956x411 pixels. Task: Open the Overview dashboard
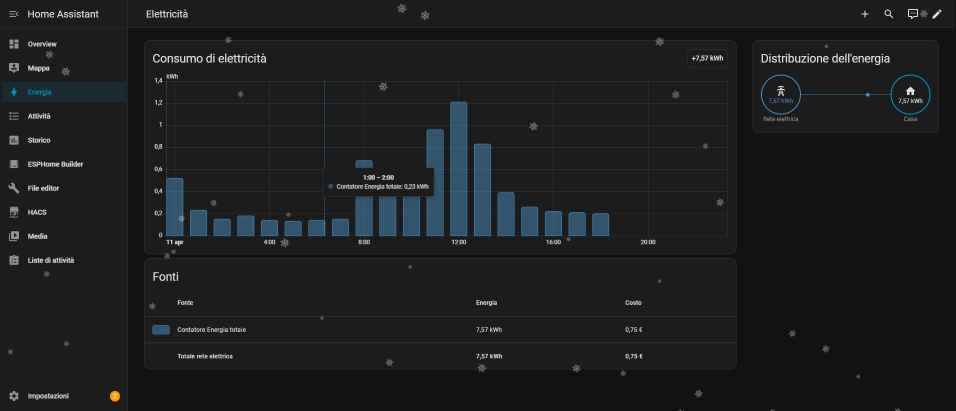click(42, 44)
